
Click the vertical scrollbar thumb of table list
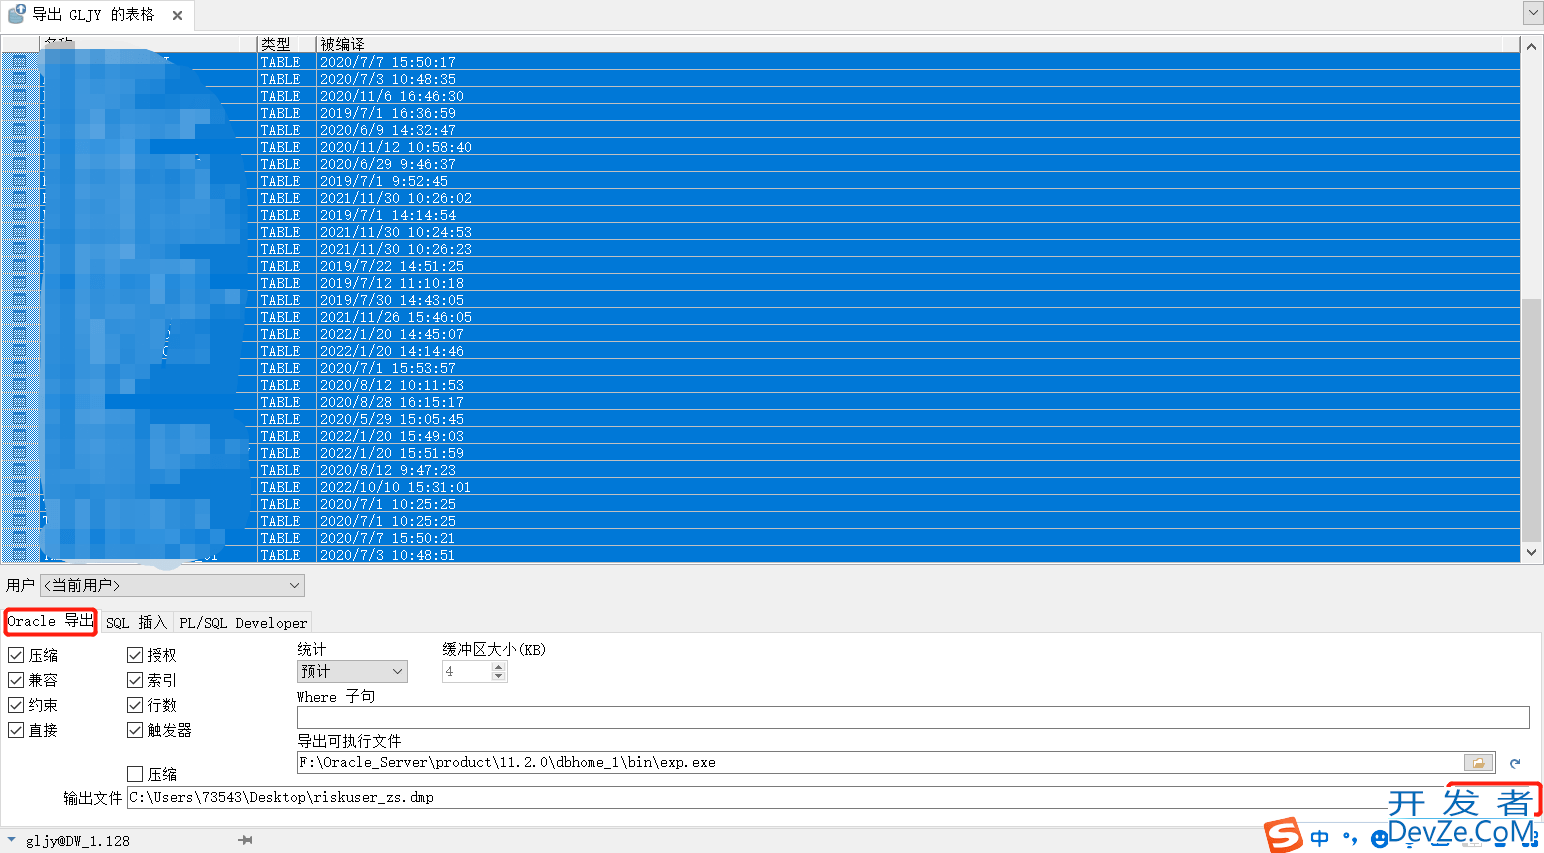coord(1531,419)
